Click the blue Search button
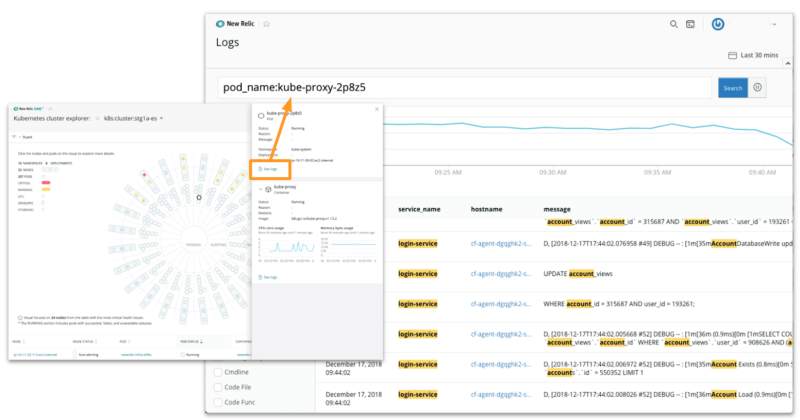This screenshot has width=800, height=420. pyautogui.click(x=733, y=88)
